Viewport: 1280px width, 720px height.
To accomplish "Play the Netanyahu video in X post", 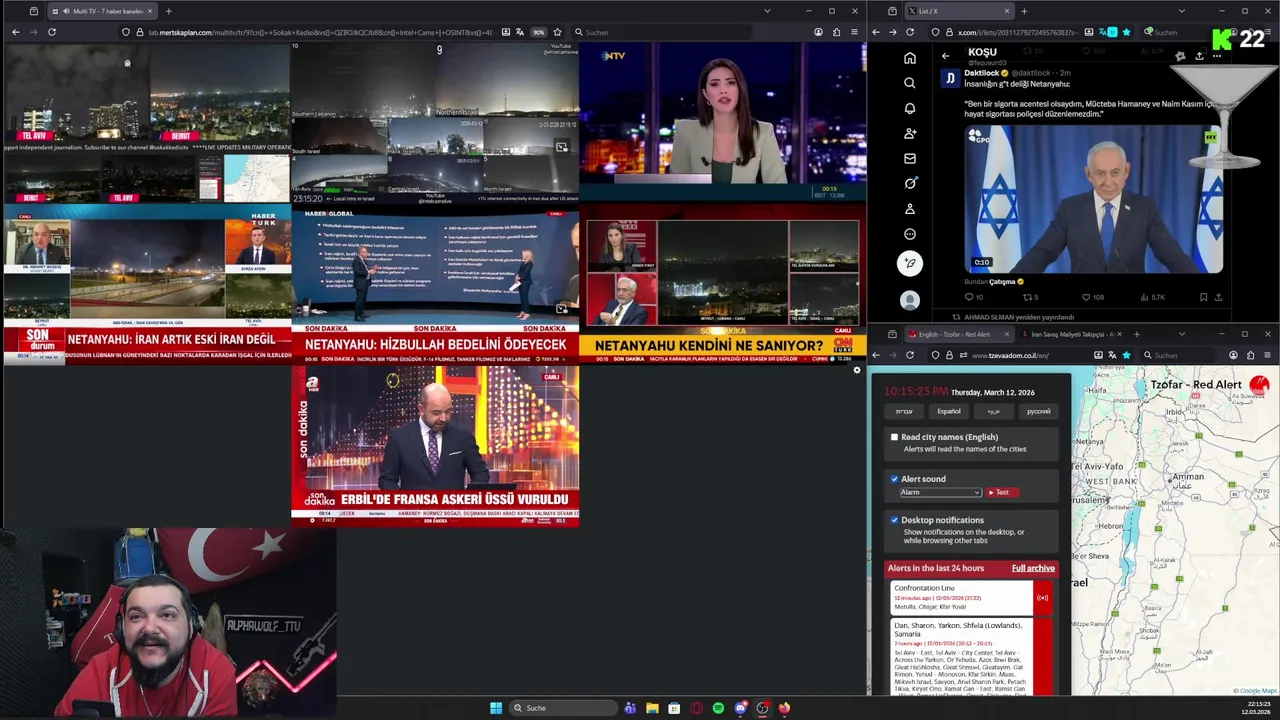I will (1093, 198).
